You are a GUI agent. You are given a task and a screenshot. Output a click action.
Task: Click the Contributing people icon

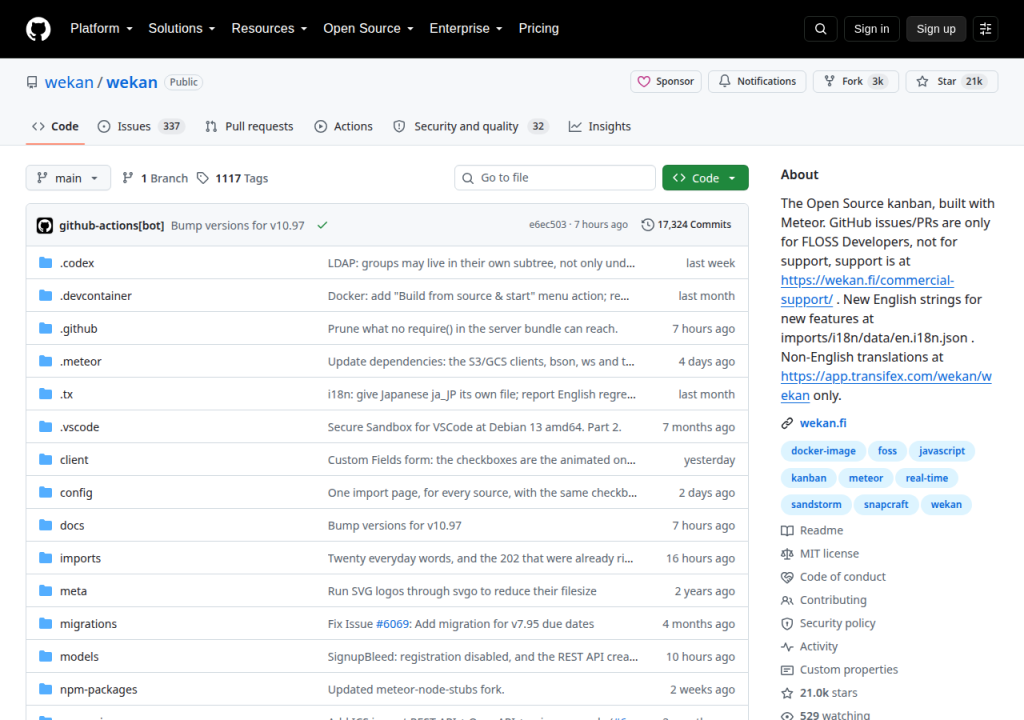coord(787,600)
